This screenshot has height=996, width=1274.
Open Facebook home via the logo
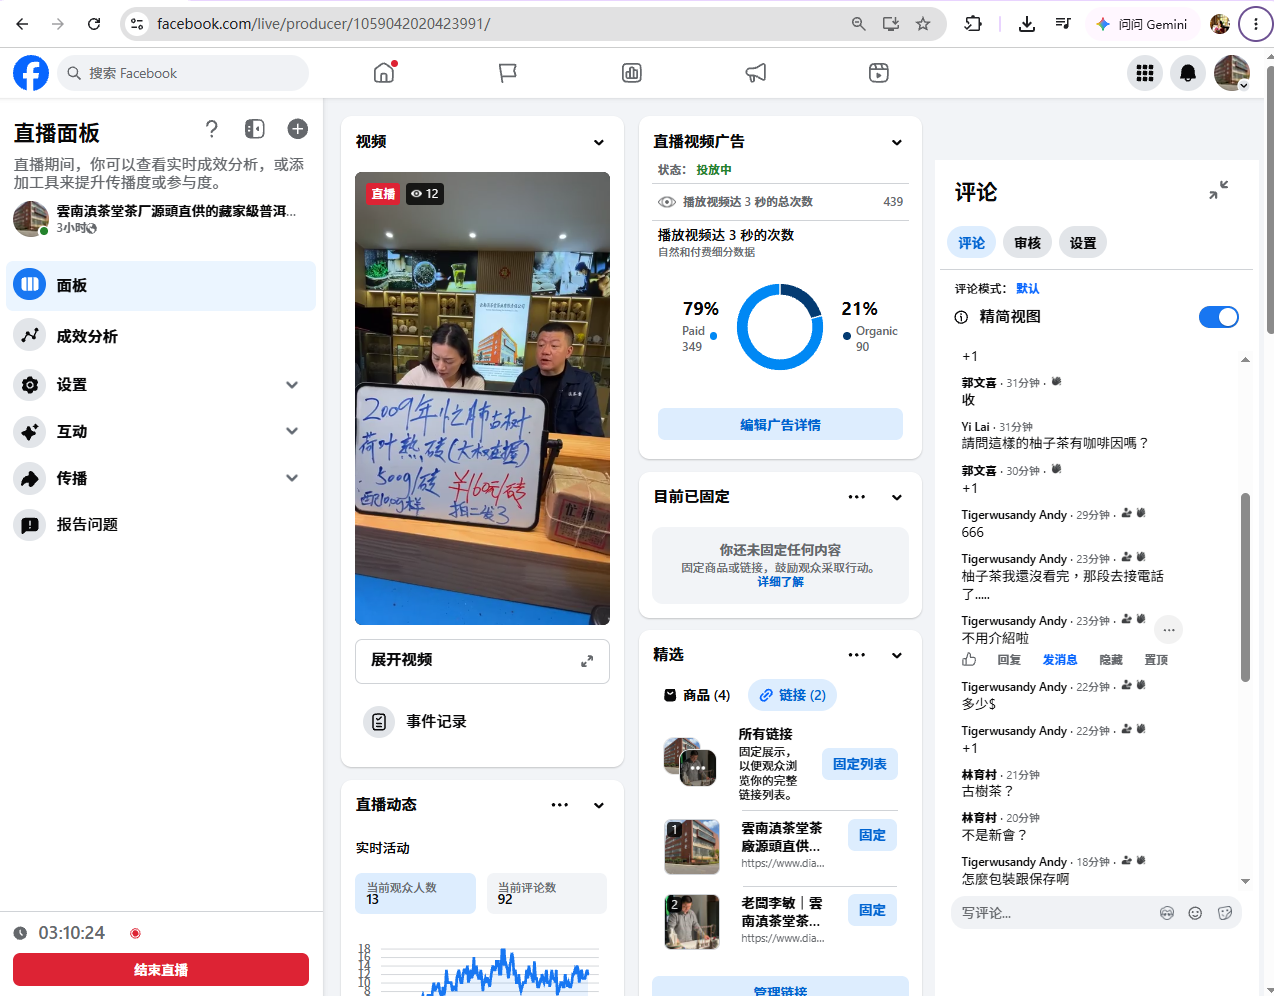(x=31, y=73)
